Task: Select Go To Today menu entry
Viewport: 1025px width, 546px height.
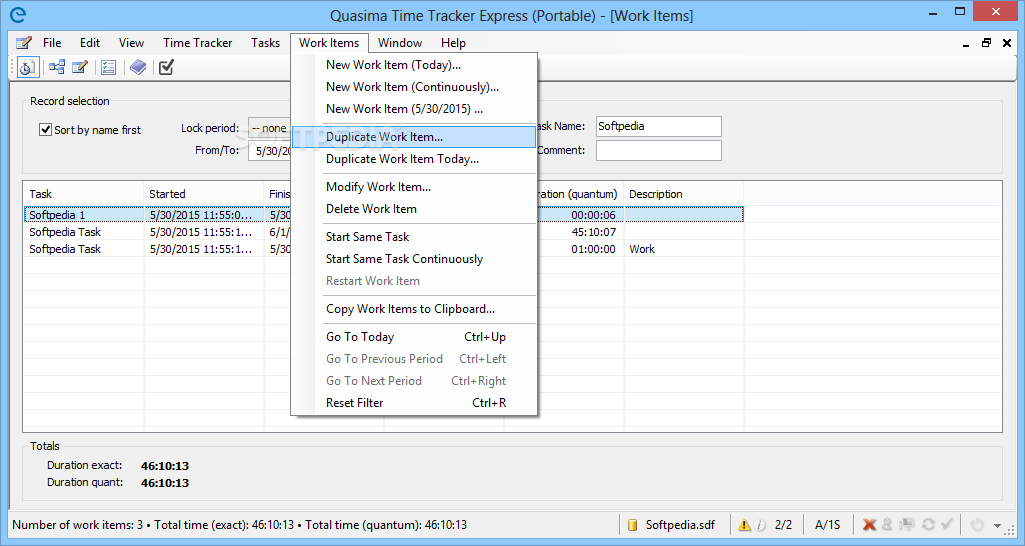Action: click(414, 337)
